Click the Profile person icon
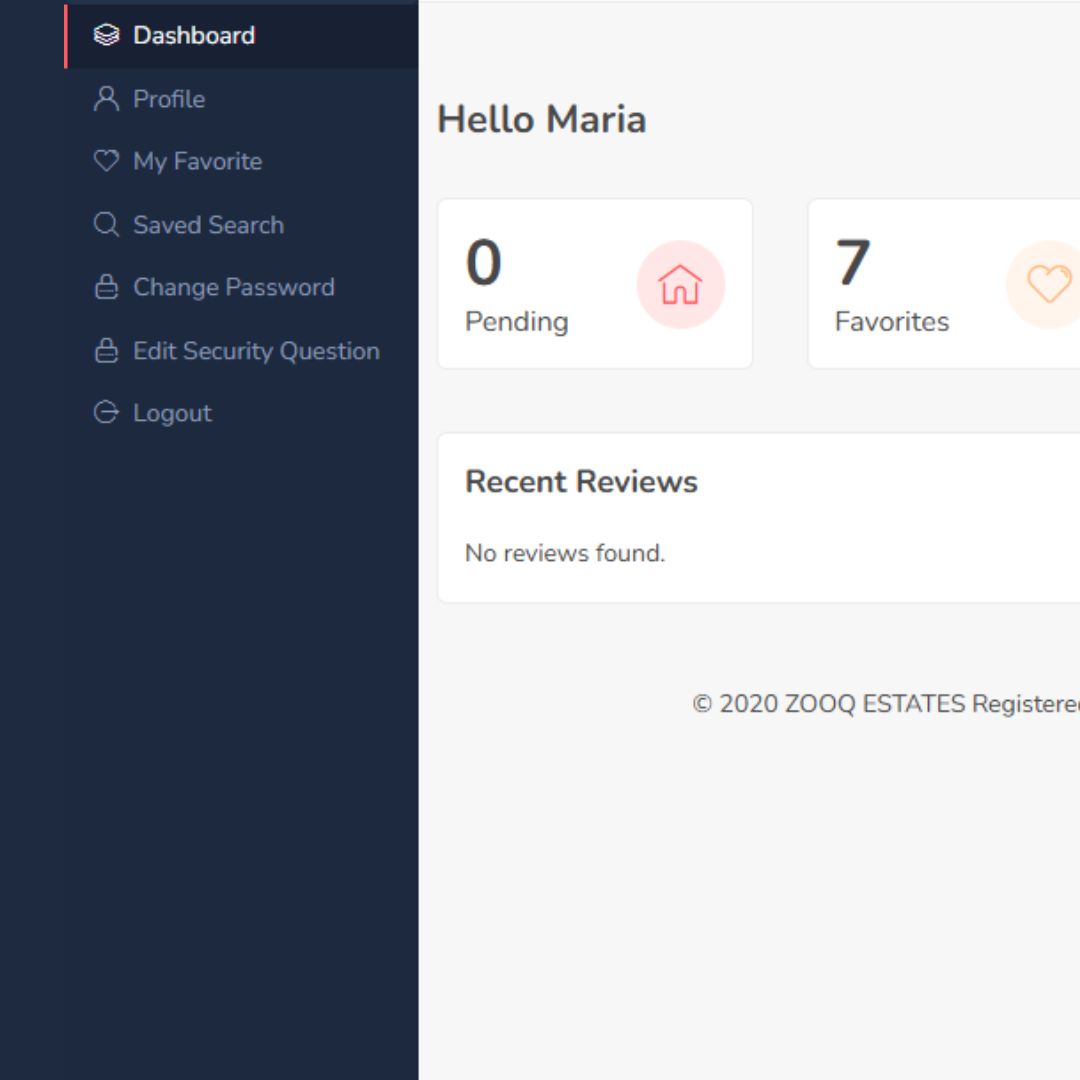 click(x=105, y=99)
